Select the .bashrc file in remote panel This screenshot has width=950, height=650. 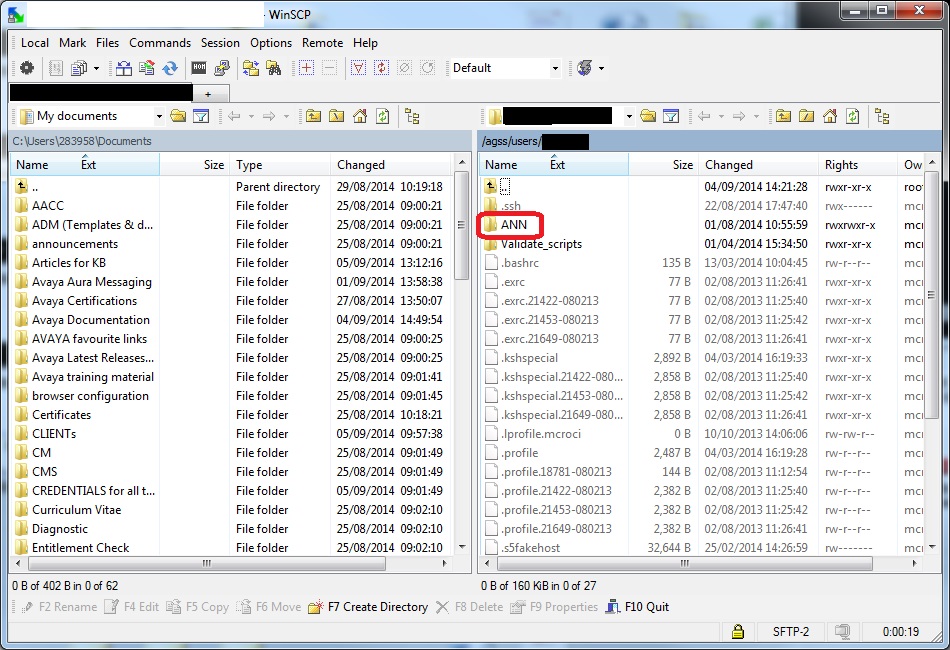click(x=520, y=263)
